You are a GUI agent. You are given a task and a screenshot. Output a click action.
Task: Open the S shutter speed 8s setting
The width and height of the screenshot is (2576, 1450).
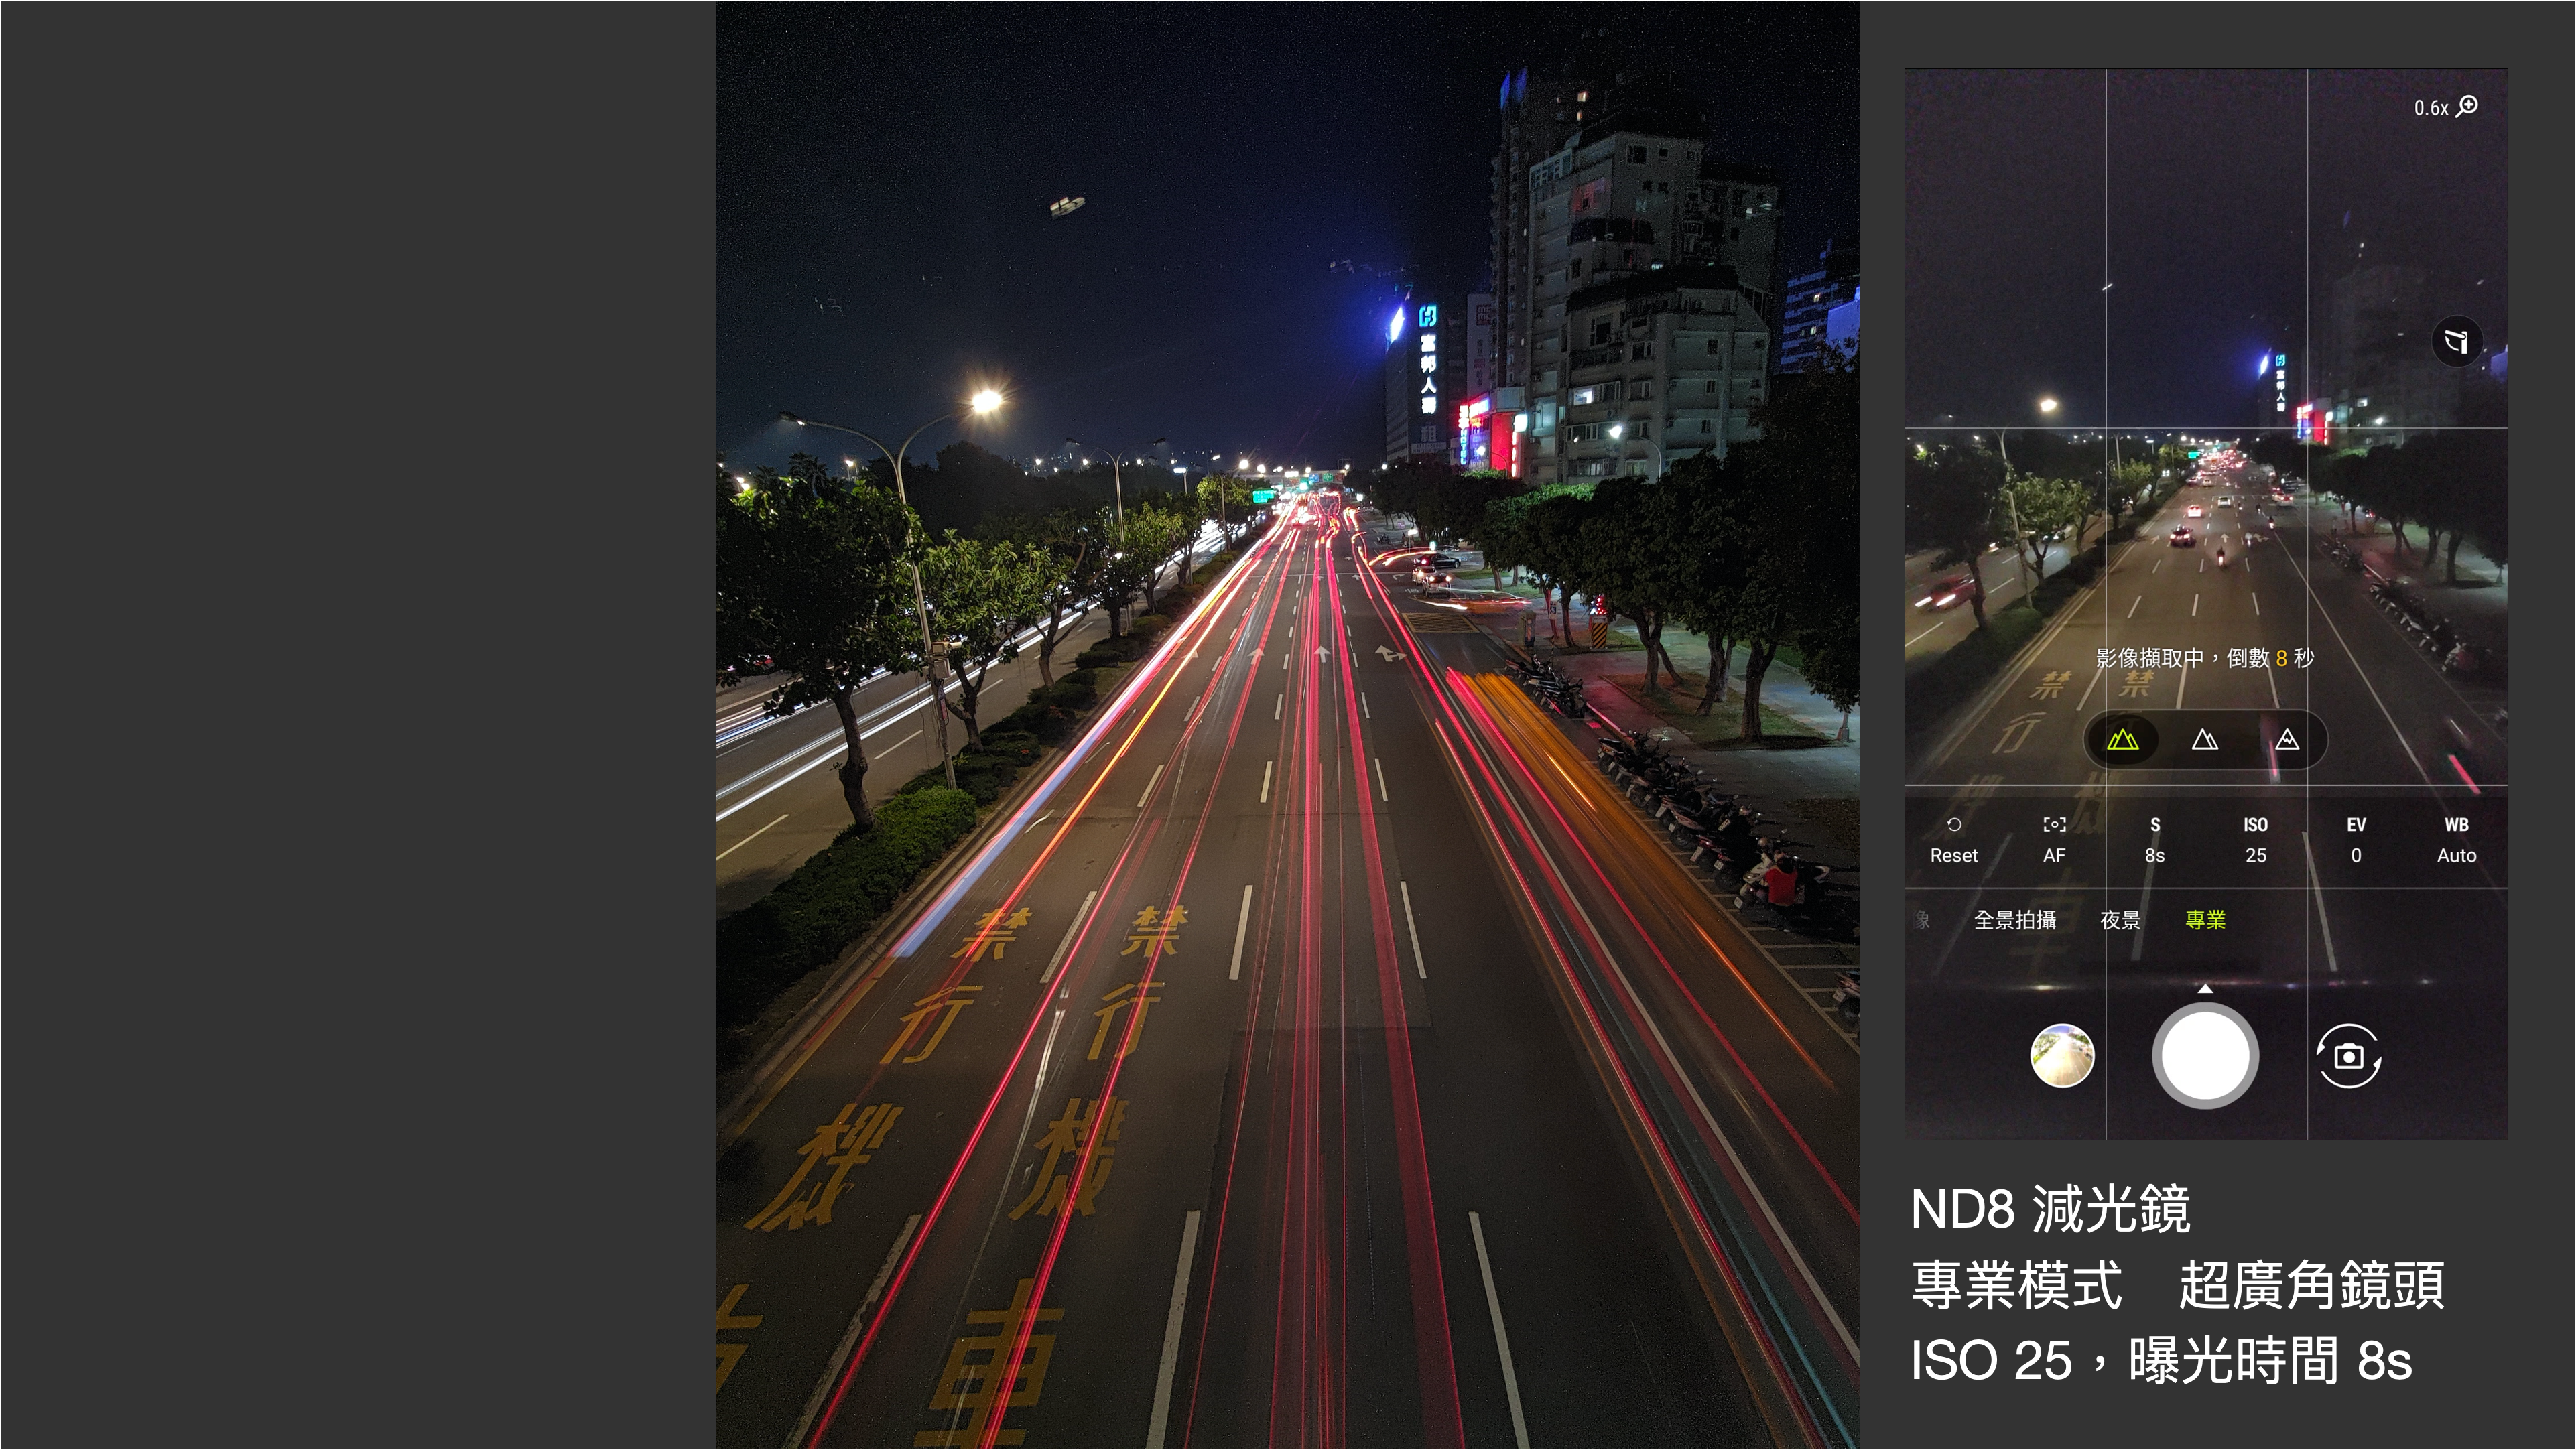coord(2155,840)
